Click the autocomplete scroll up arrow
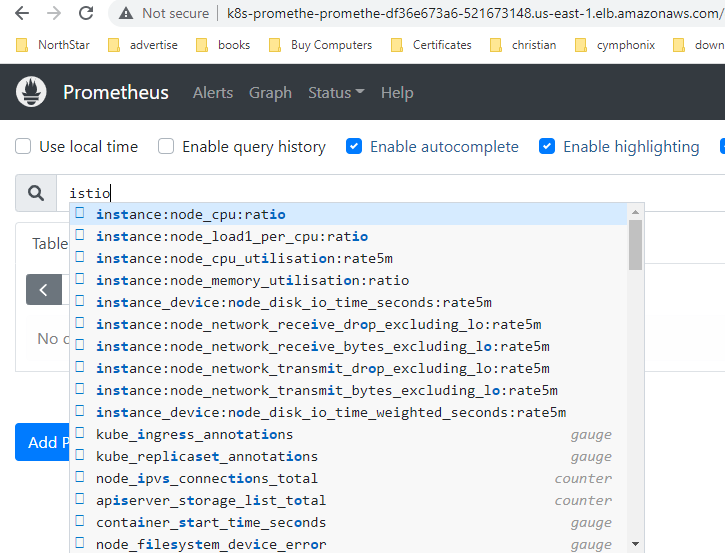725x553 pixels. 635,212
